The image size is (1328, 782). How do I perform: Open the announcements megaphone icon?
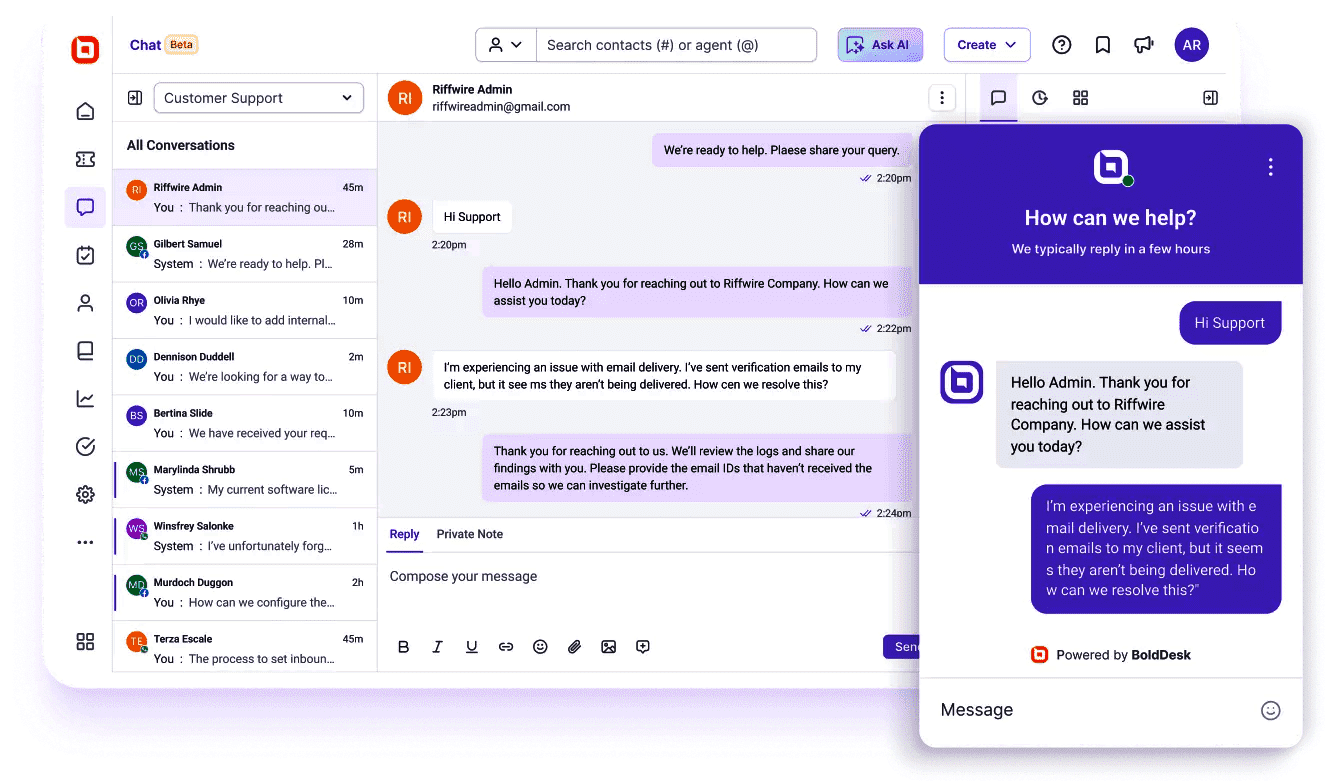[1143, 45]
